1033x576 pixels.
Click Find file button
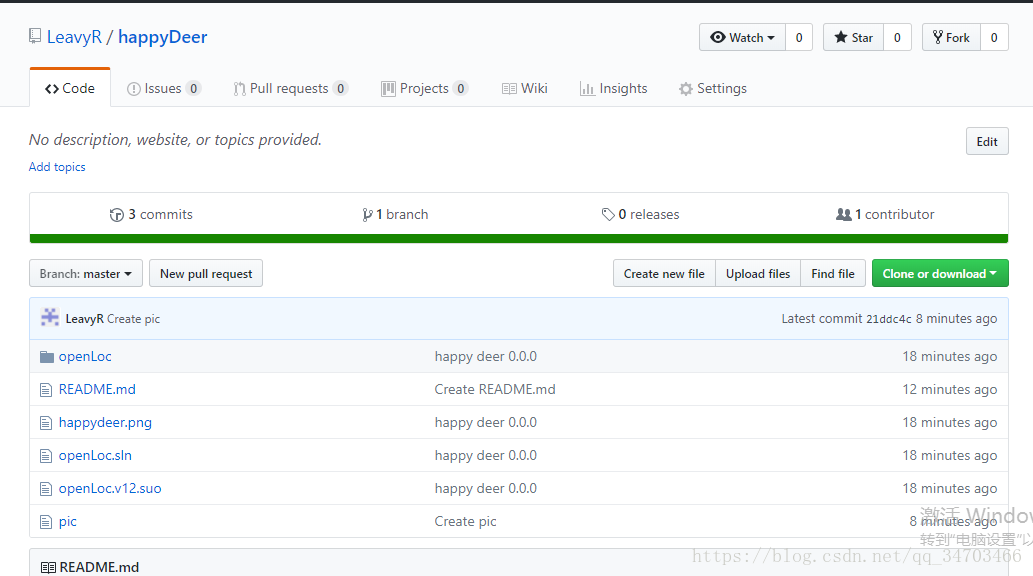click(833, 274)
